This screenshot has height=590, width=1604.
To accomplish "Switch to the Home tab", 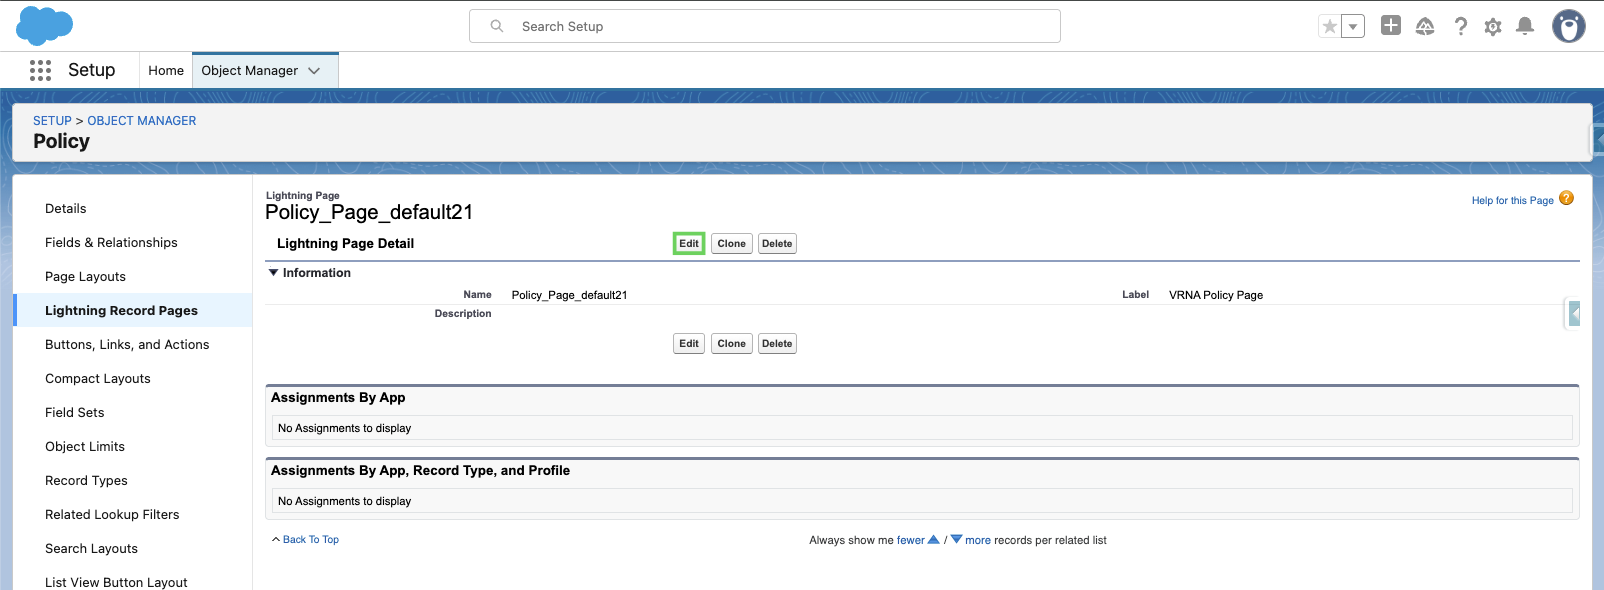I will click(x=166, y=70).
